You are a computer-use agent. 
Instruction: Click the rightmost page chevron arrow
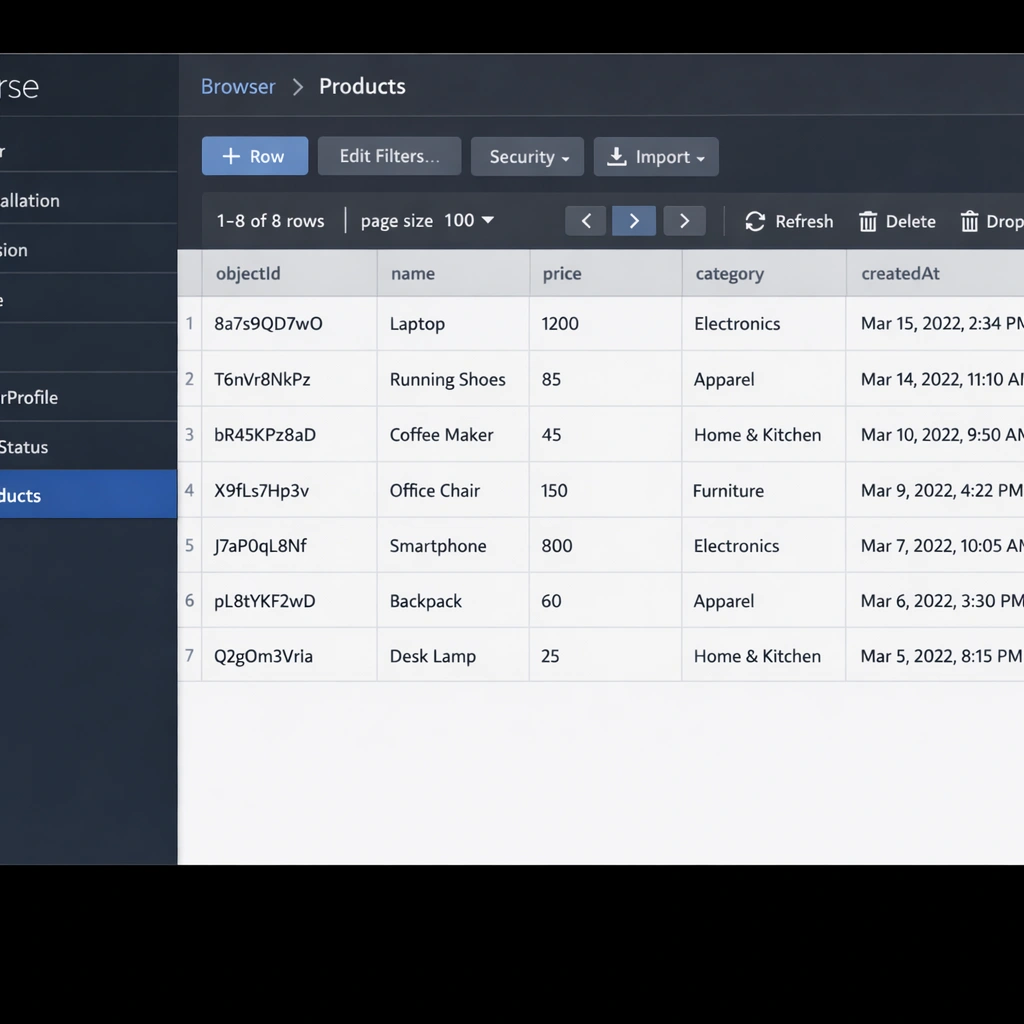(x=684, y=221)
